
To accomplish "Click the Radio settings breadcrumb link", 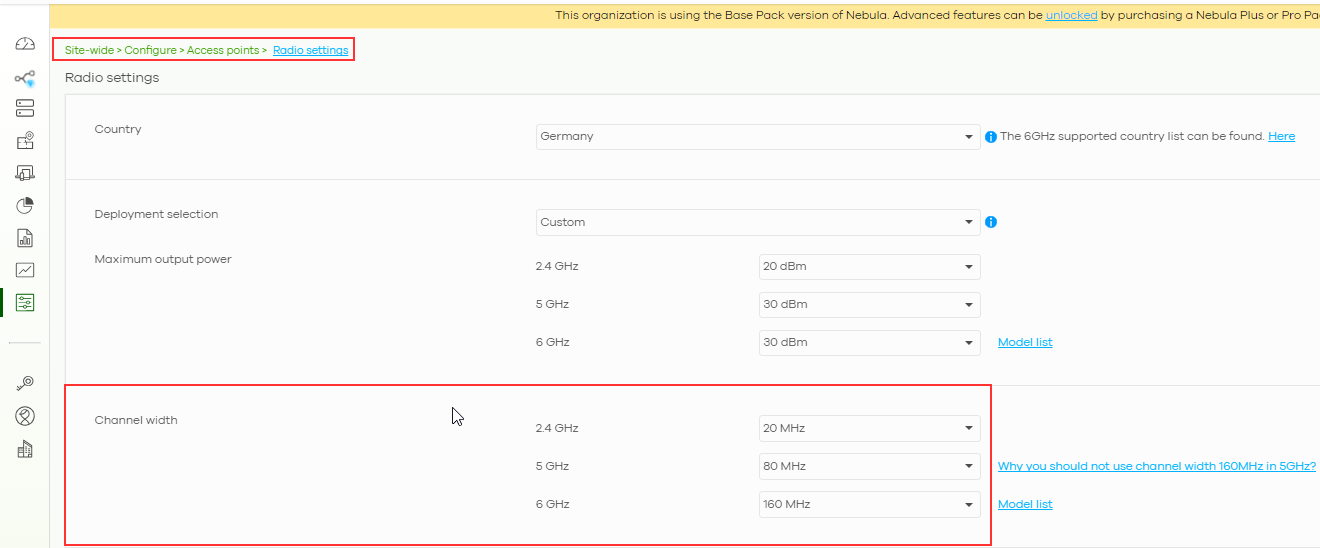I will [x=310, y=50].
